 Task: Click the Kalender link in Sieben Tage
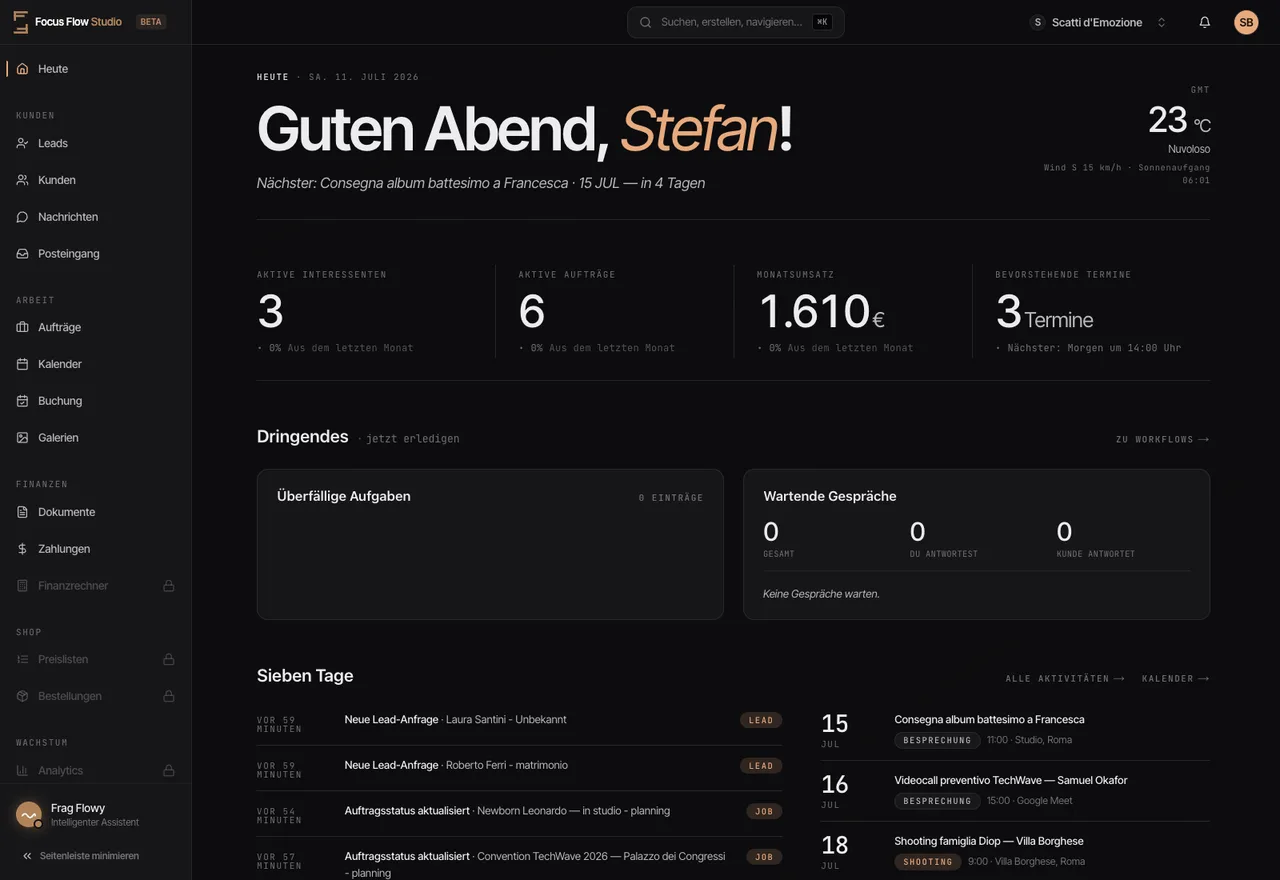pos(1175,679)
